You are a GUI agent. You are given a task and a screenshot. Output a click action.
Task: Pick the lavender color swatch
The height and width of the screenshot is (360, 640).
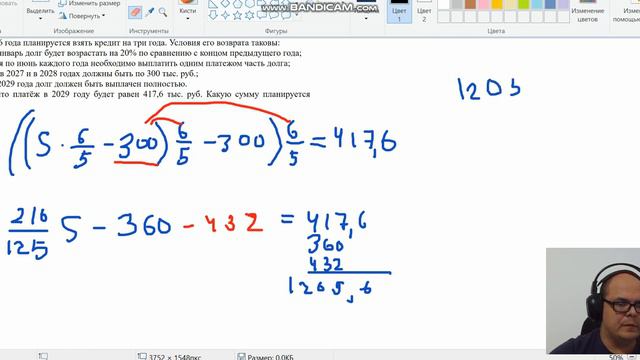(x=563, y=5)
